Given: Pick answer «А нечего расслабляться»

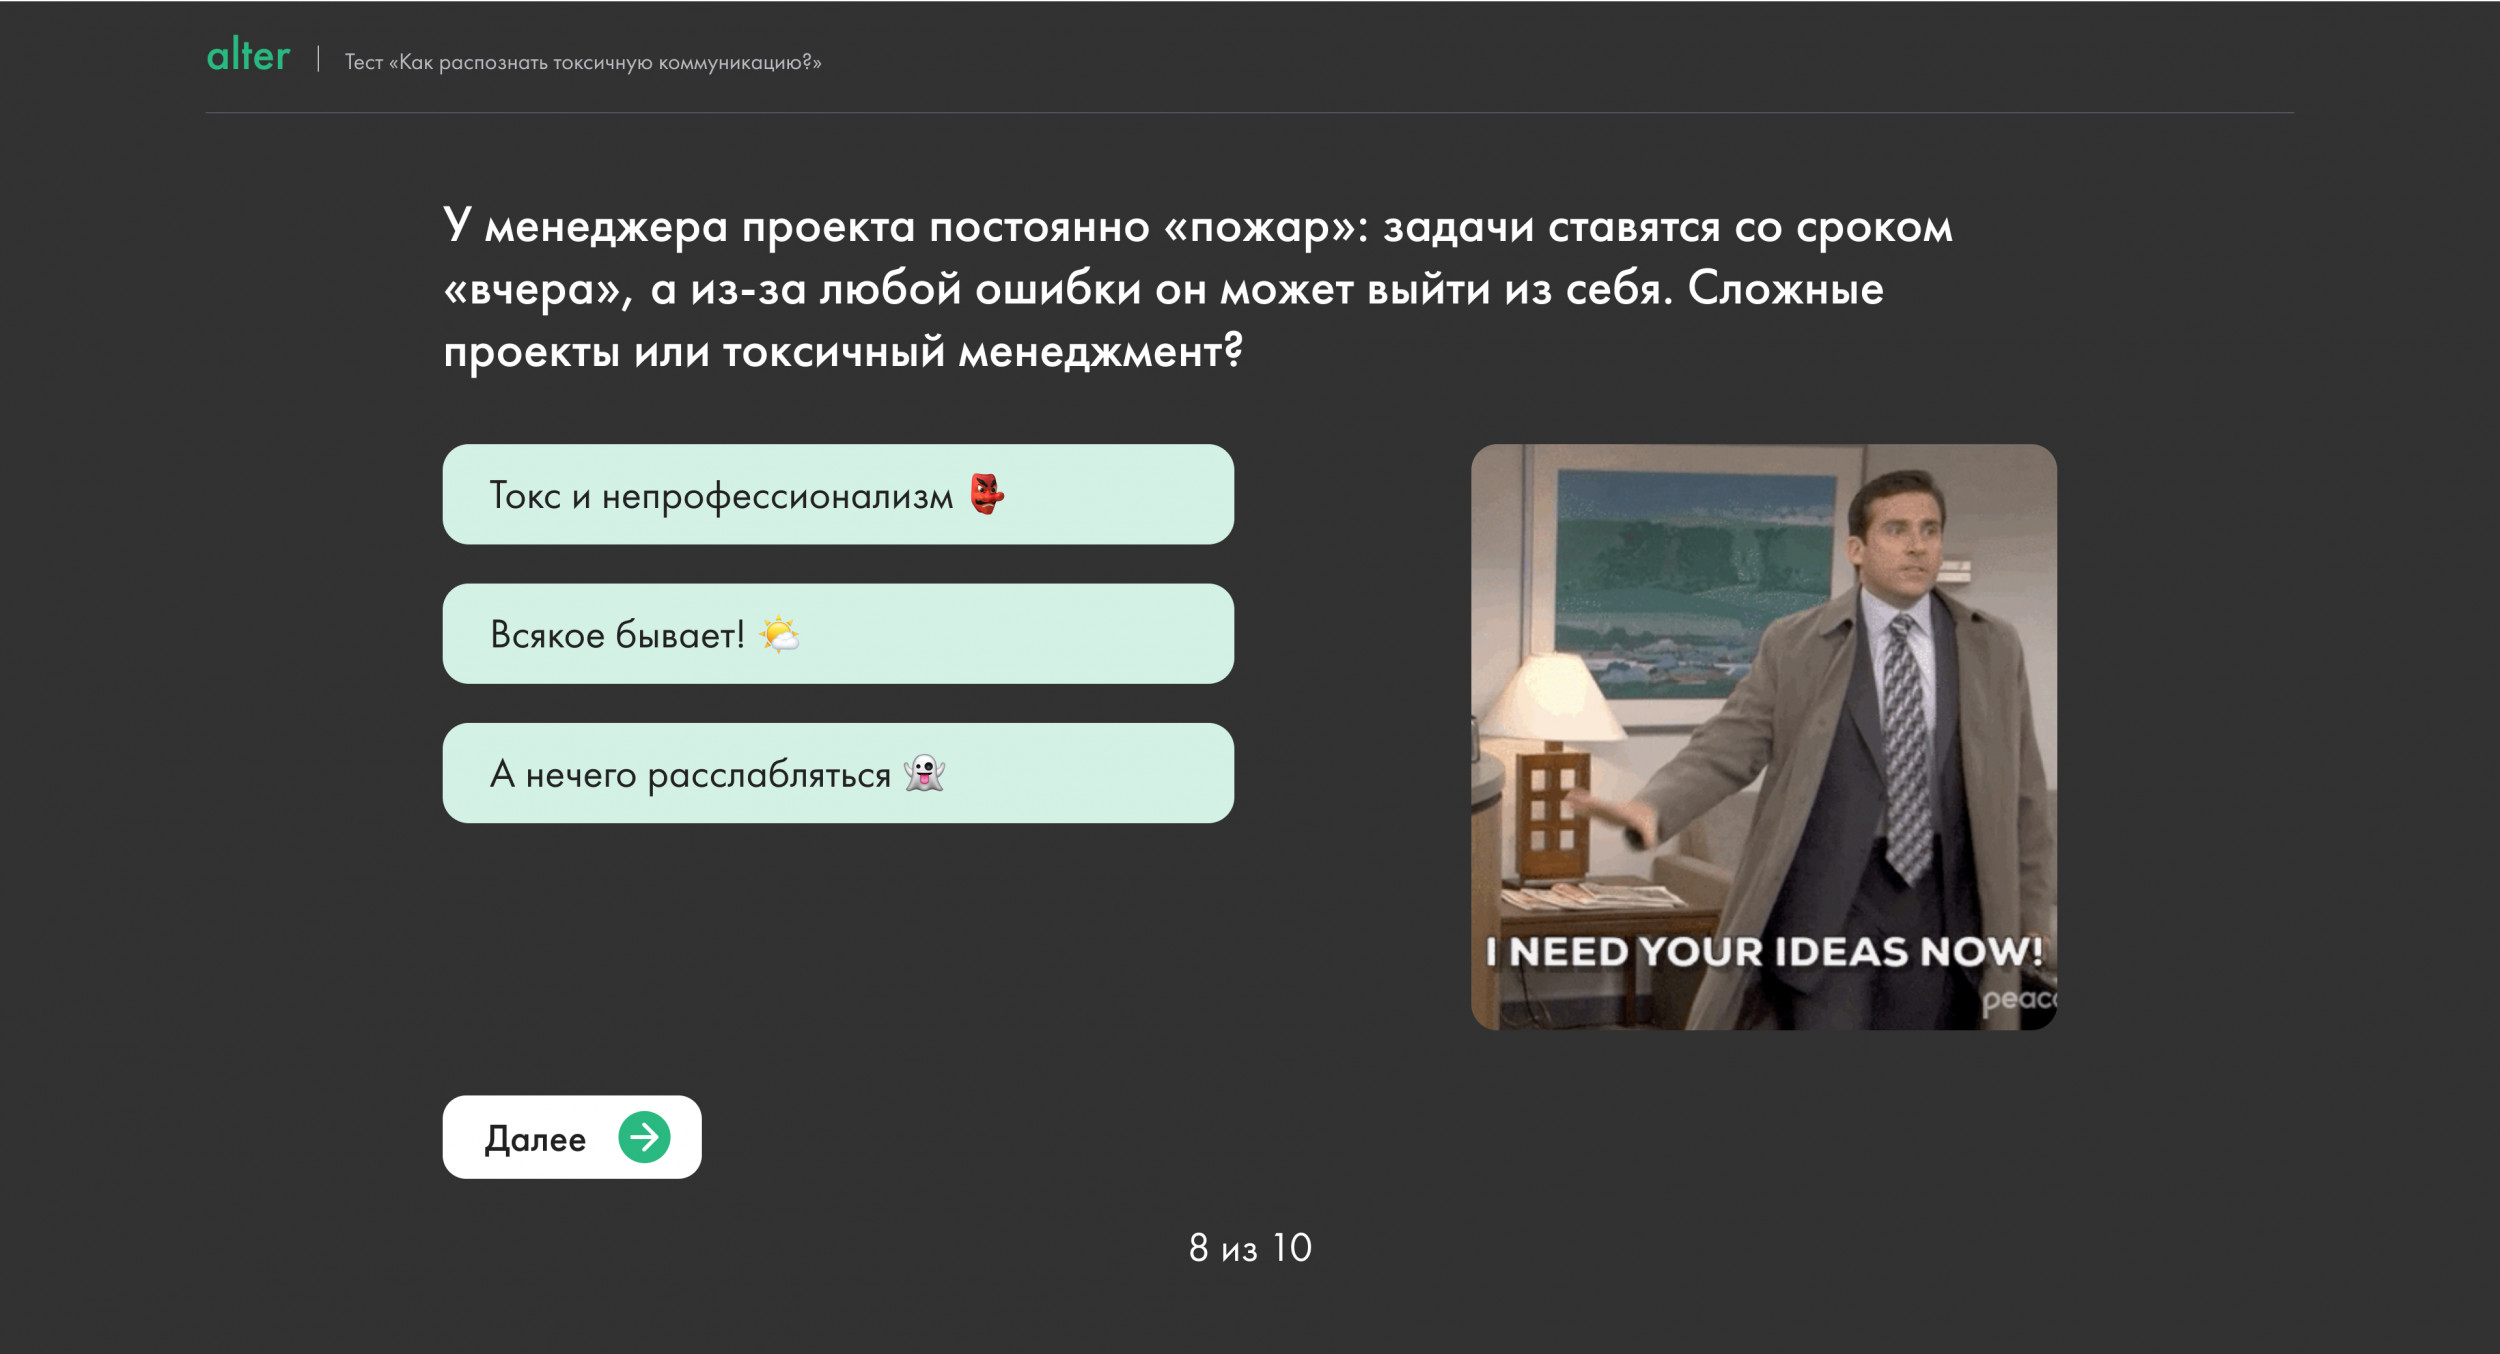Looking at the screenshot, I should (838, 773).
